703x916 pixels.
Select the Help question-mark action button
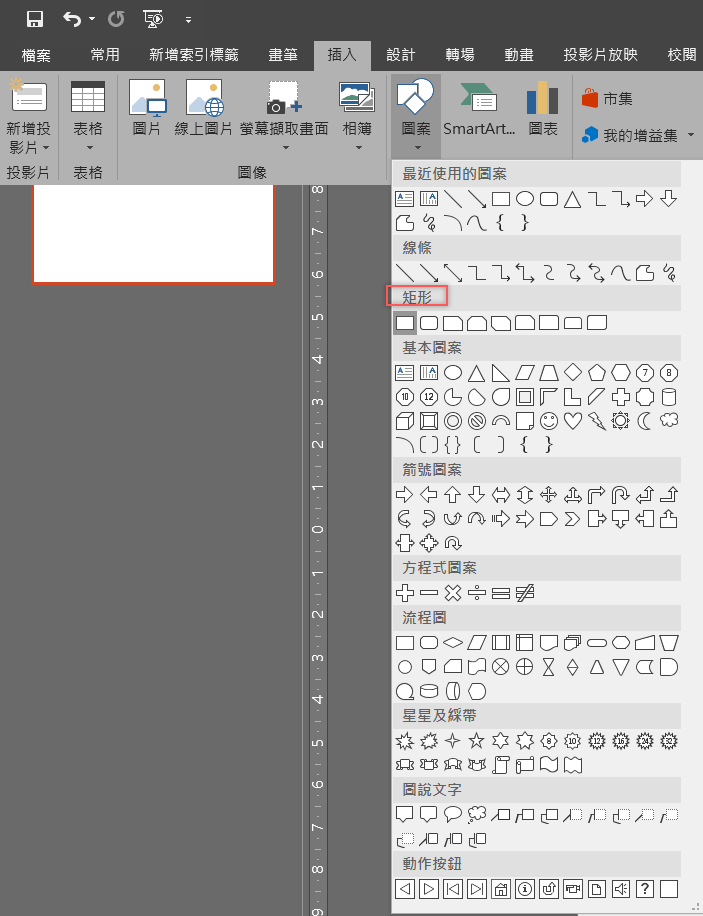(x=645, y=889)
